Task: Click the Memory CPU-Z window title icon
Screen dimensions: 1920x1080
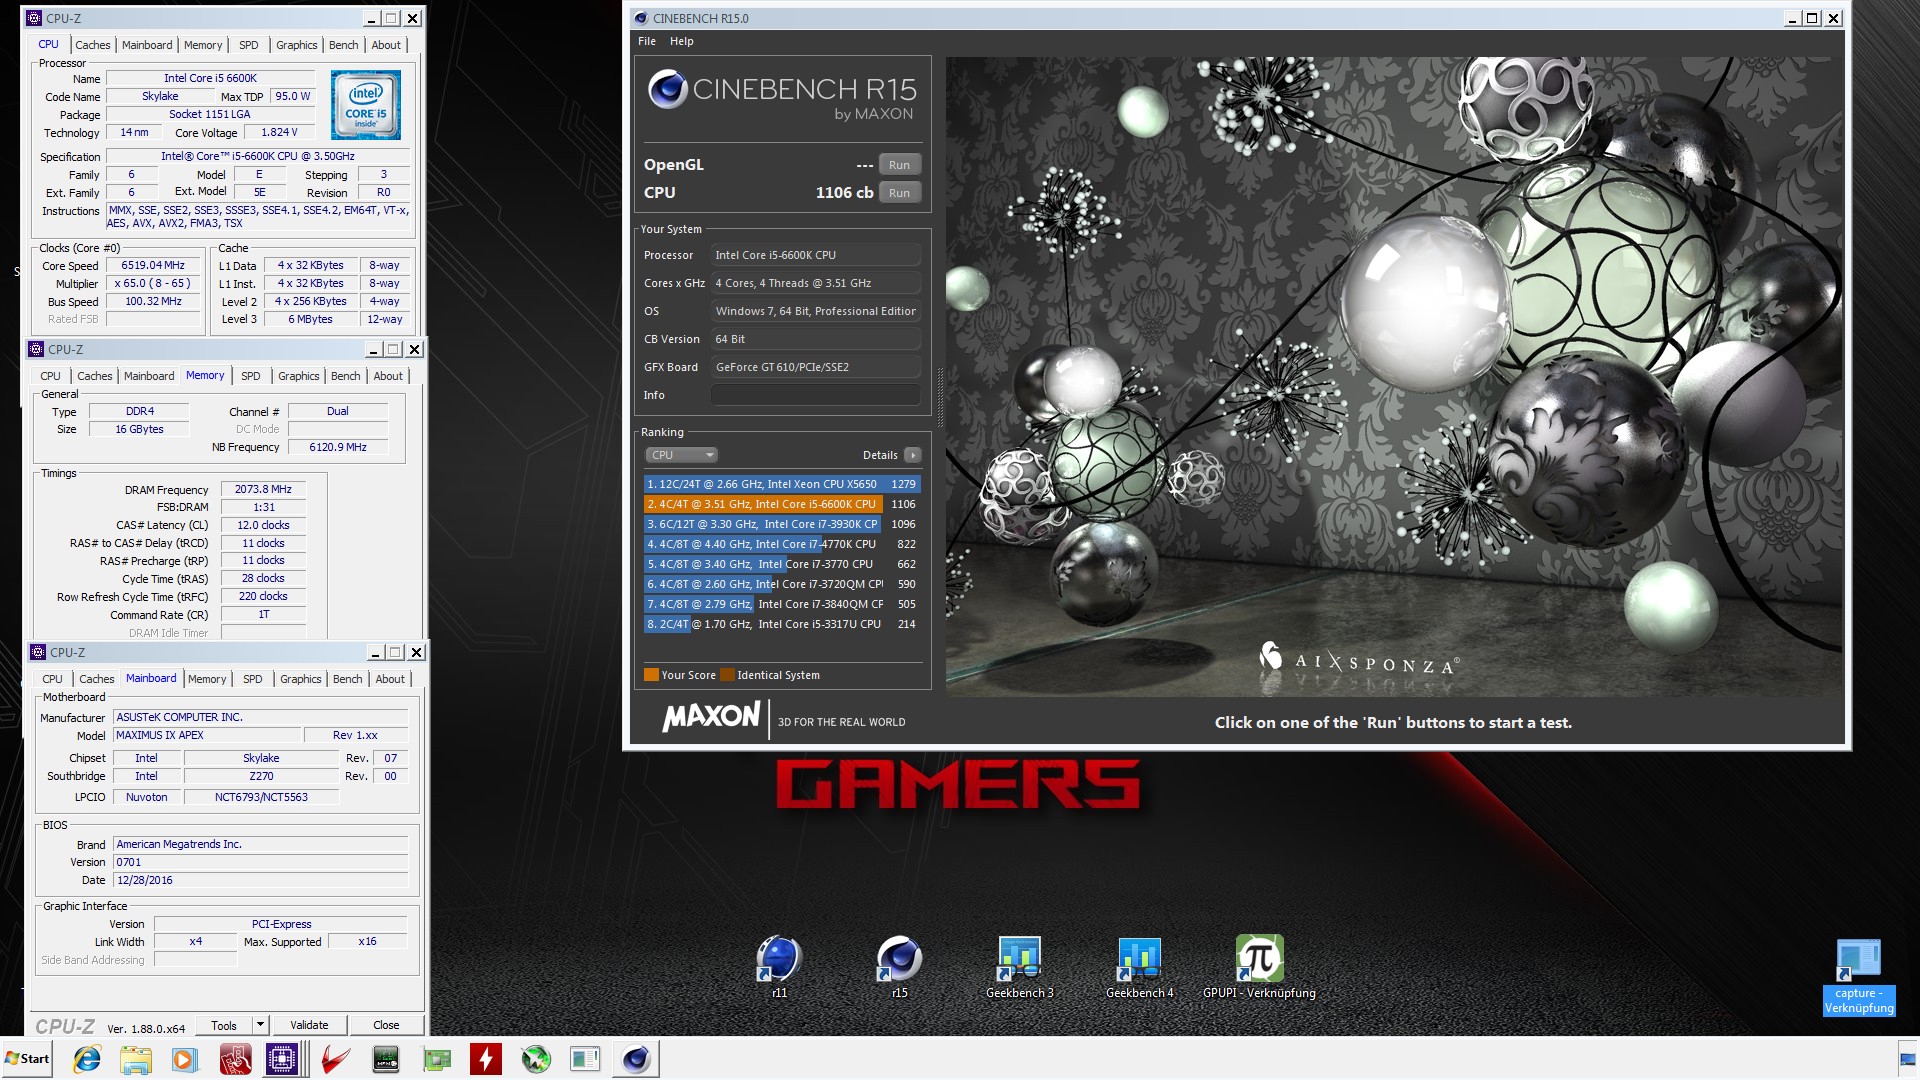Action: (x=36, y=349)
